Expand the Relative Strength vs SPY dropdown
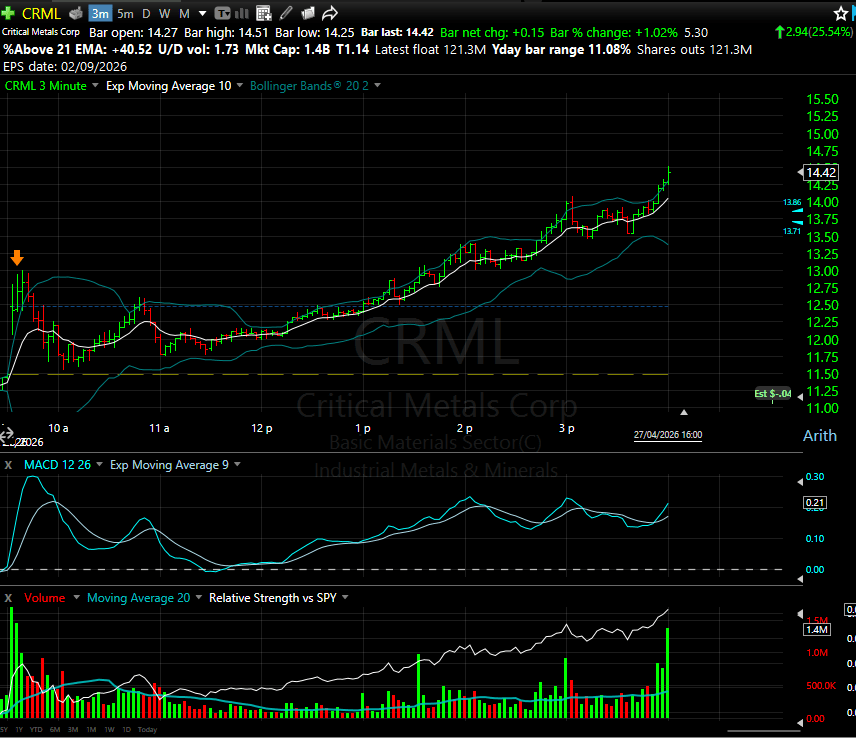856x738 pixels. 345,598
